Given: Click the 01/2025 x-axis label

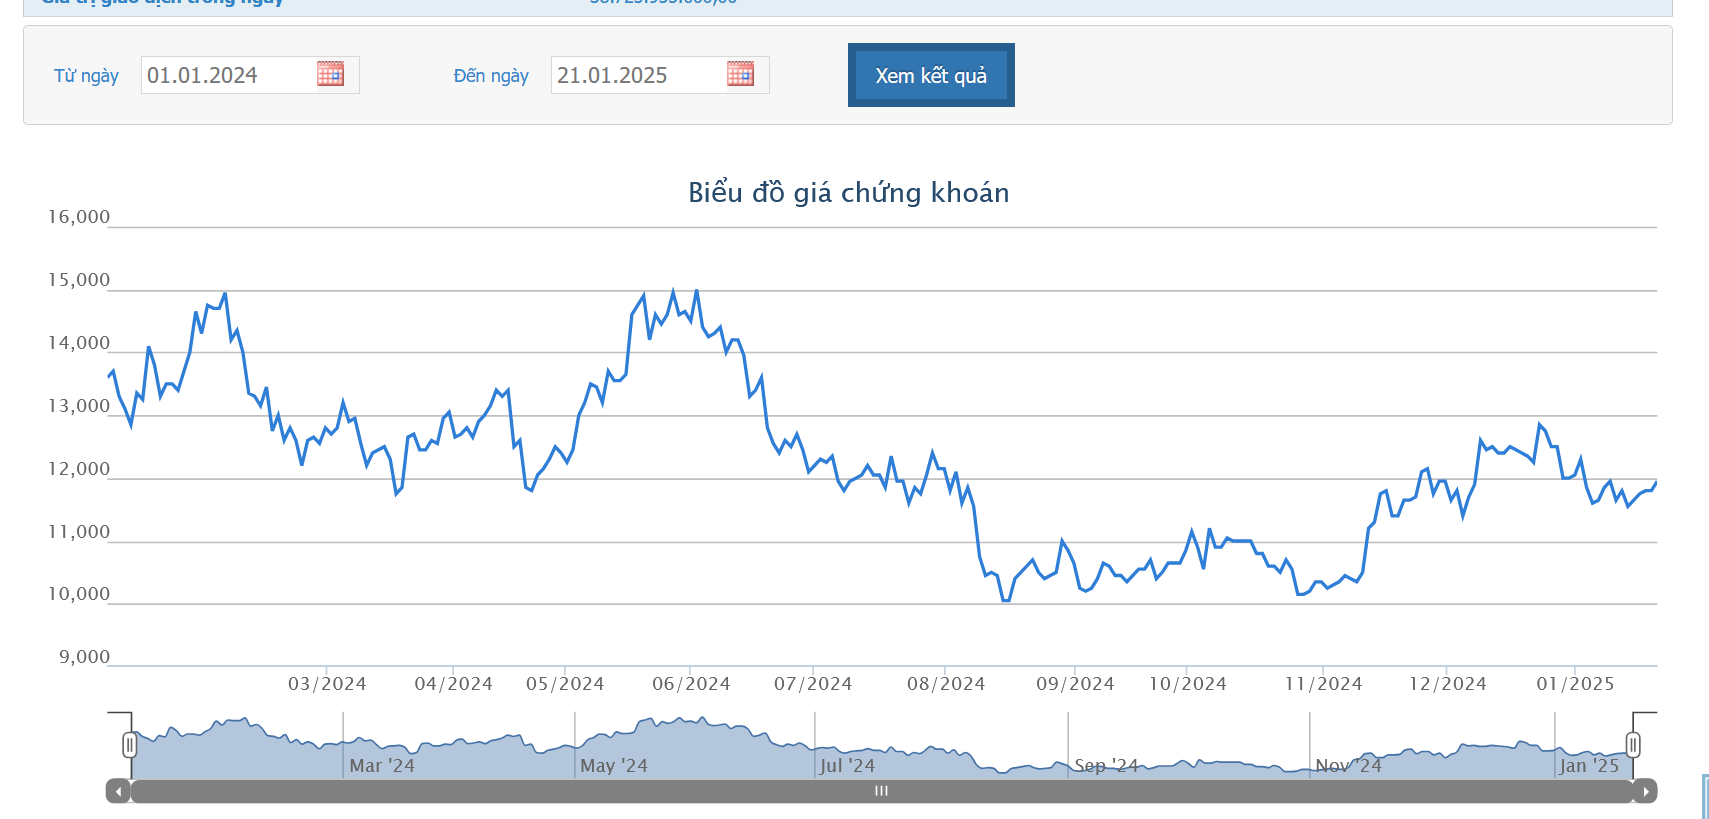Looking at the screenshot, I should (x=1575, y=684).
